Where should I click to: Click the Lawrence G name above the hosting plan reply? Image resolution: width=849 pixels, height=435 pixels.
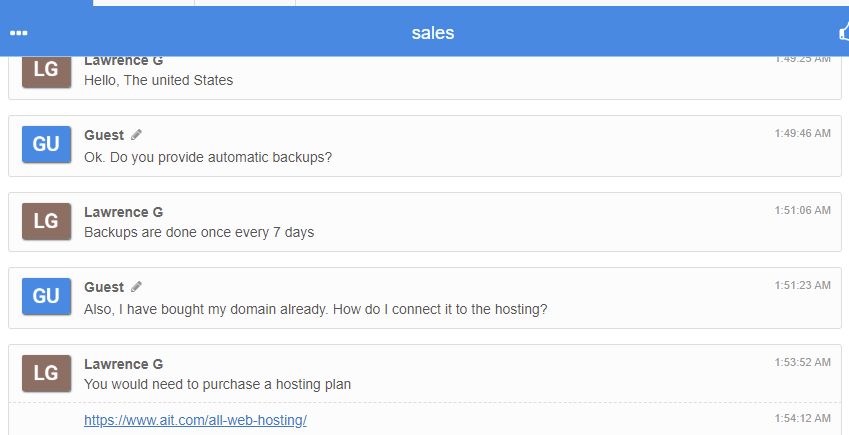pos(123,364)
